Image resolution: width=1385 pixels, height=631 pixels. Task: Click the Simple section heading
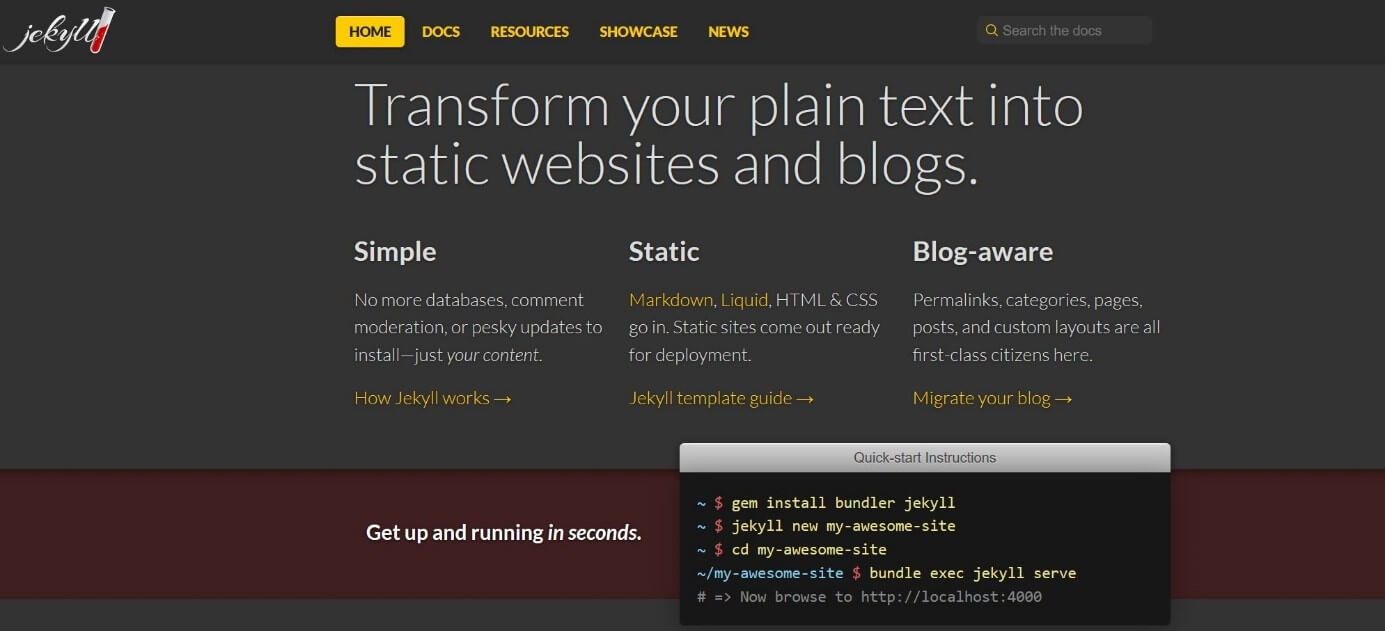(x=395, y=251)
